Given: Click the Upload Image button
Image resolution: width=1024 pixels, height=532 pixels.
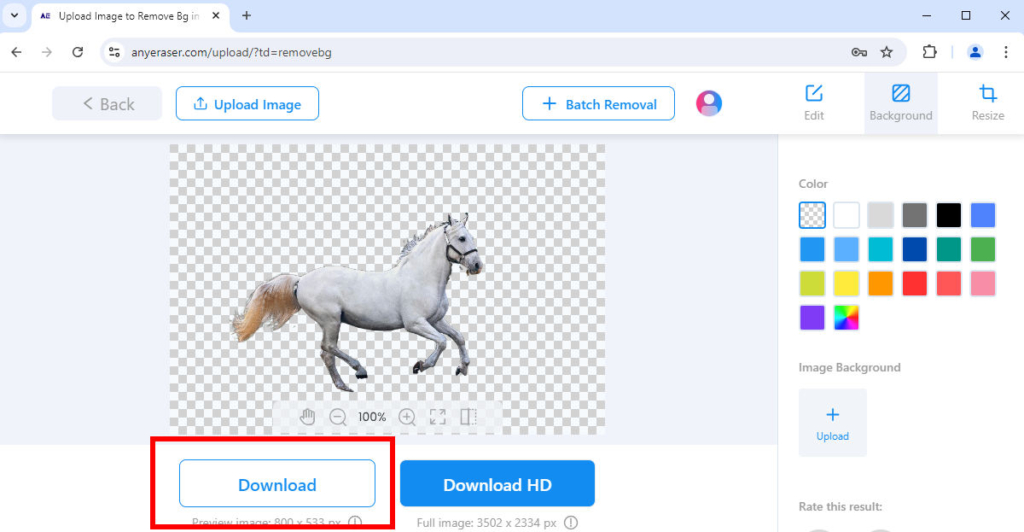Looking at the screenshot, I should (247, 103).
